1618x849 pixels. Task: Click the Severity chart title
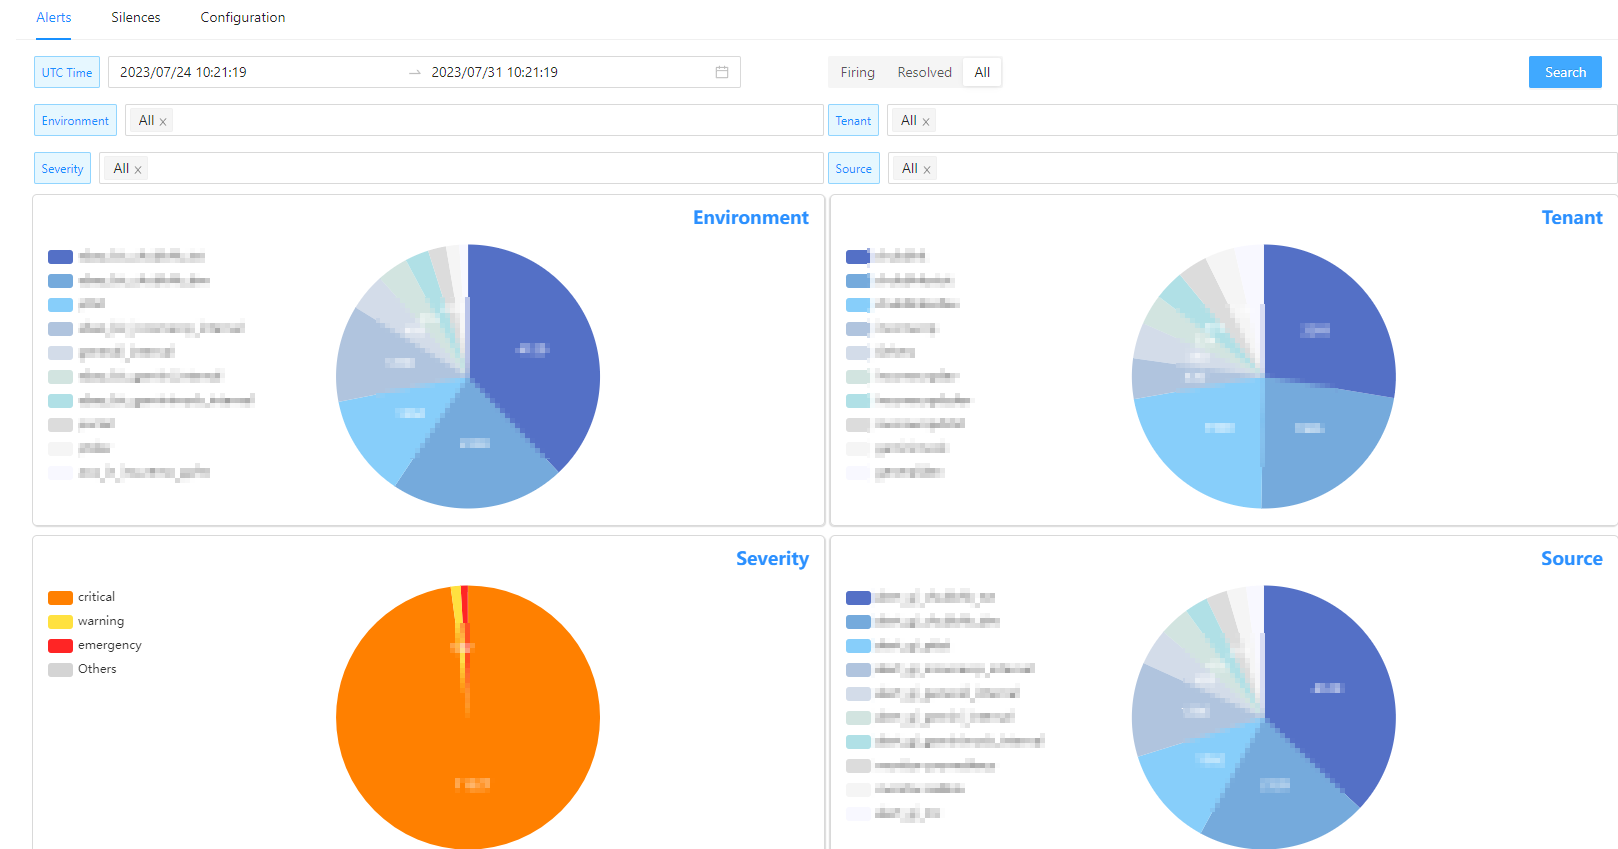tap(772, 558)
